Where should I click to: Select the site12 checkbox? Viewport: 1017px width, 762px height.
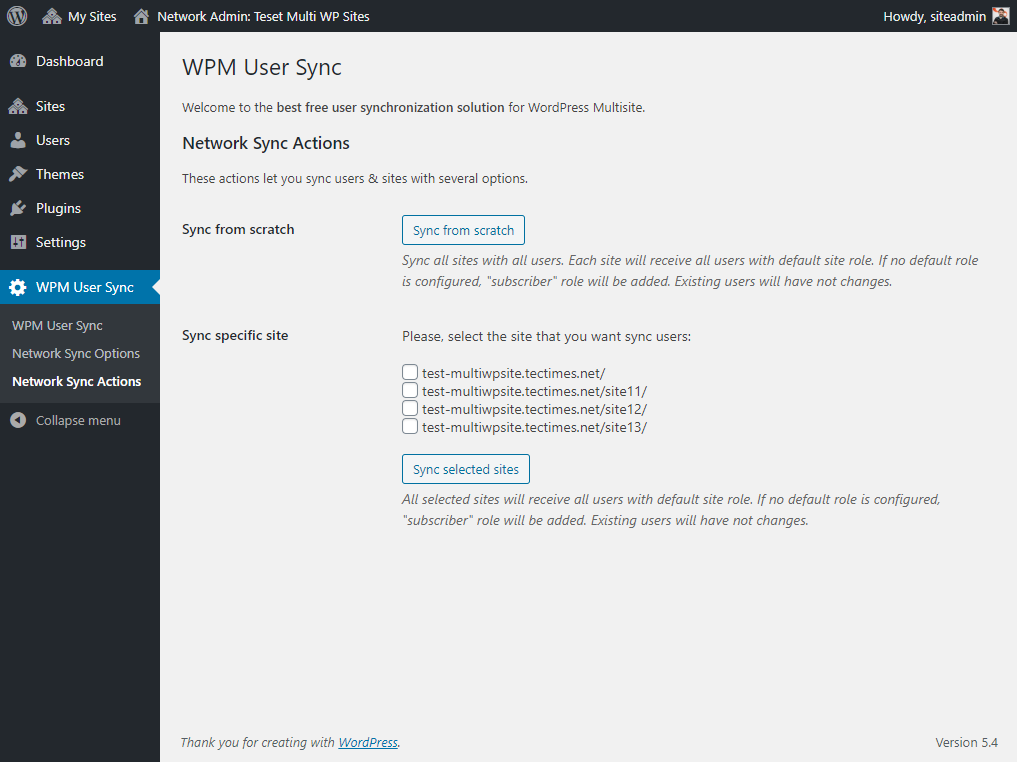click(x=410, y=409)
